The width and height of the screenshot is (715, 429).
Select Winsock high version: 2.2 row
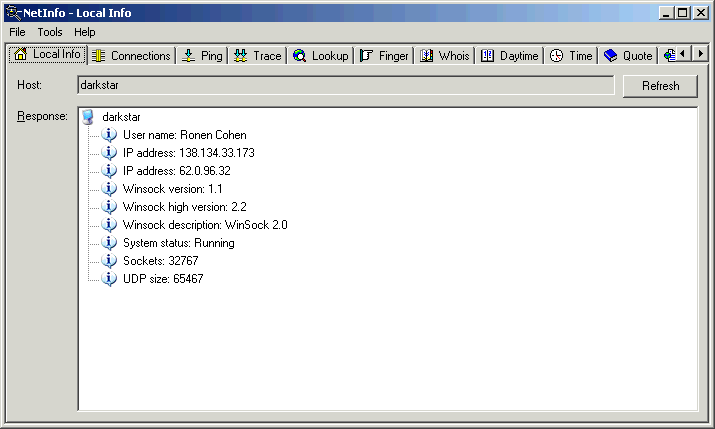[185, 207]
